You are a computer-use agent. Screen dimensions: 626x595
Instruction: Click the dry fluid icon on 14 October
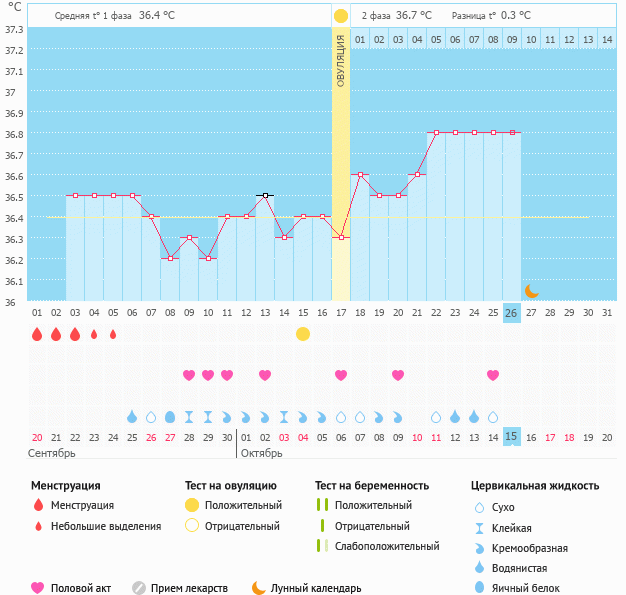point(493,417)
